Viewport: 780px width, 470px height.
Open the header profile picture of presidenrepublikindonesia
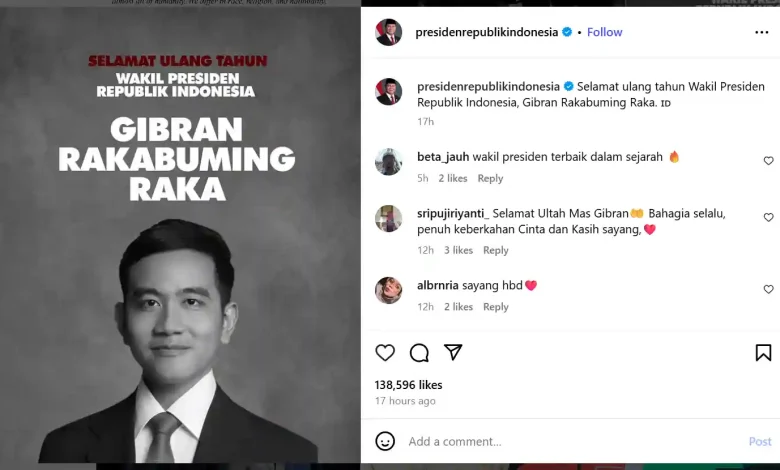(x=389, y=32)
